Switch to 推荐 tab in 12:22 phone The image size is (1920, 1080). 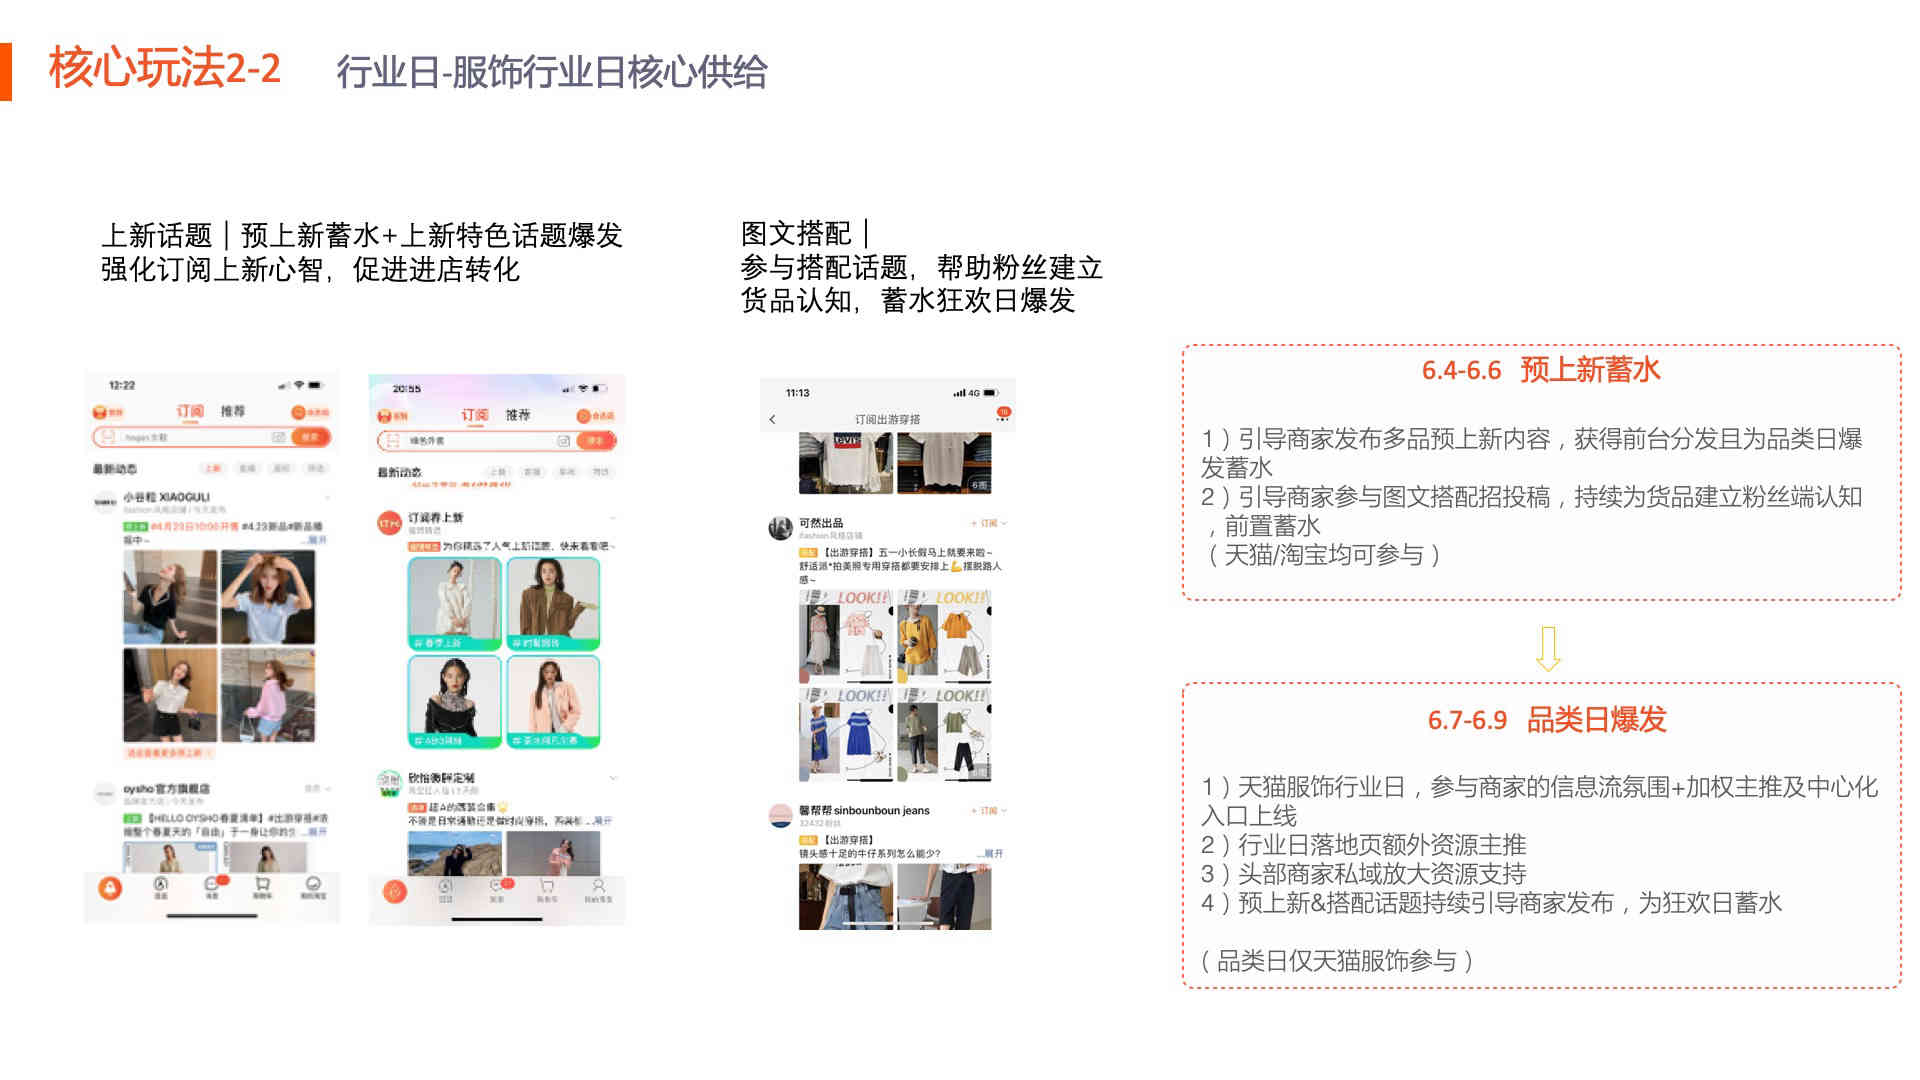(x=232, y=411)
